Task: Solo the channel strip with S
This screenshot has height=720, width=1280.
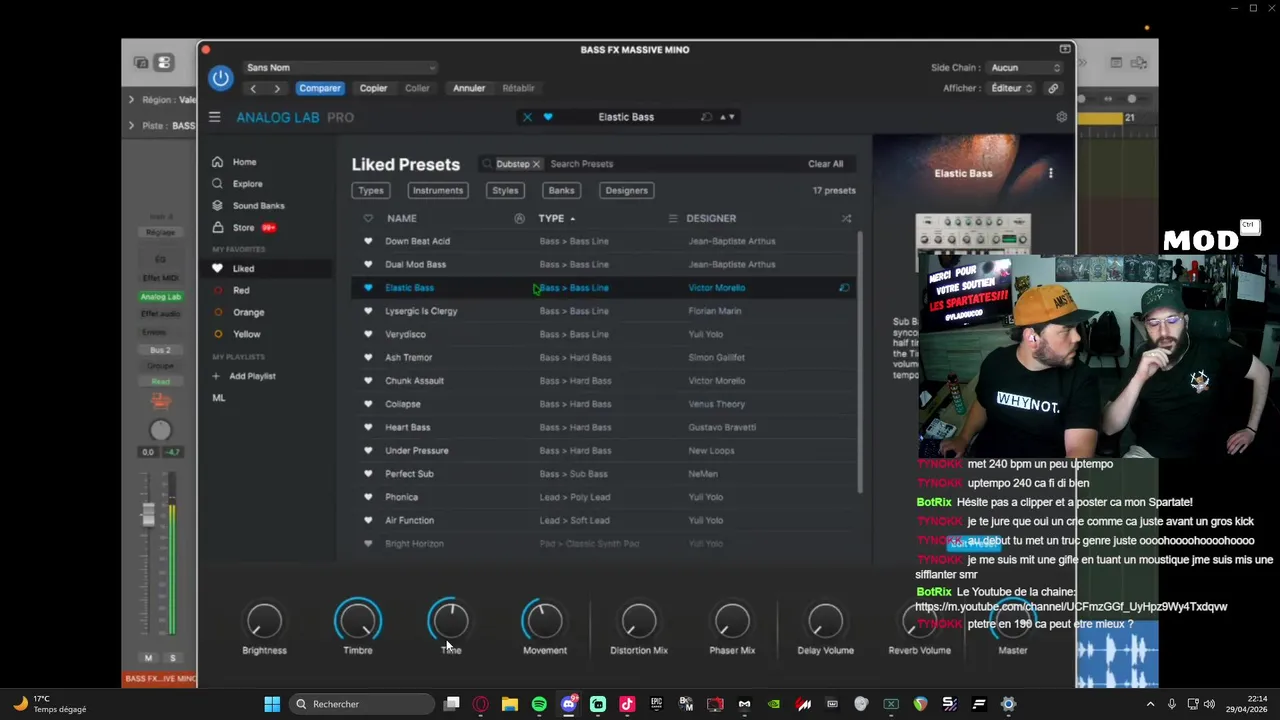Action: tap(172, 658)
